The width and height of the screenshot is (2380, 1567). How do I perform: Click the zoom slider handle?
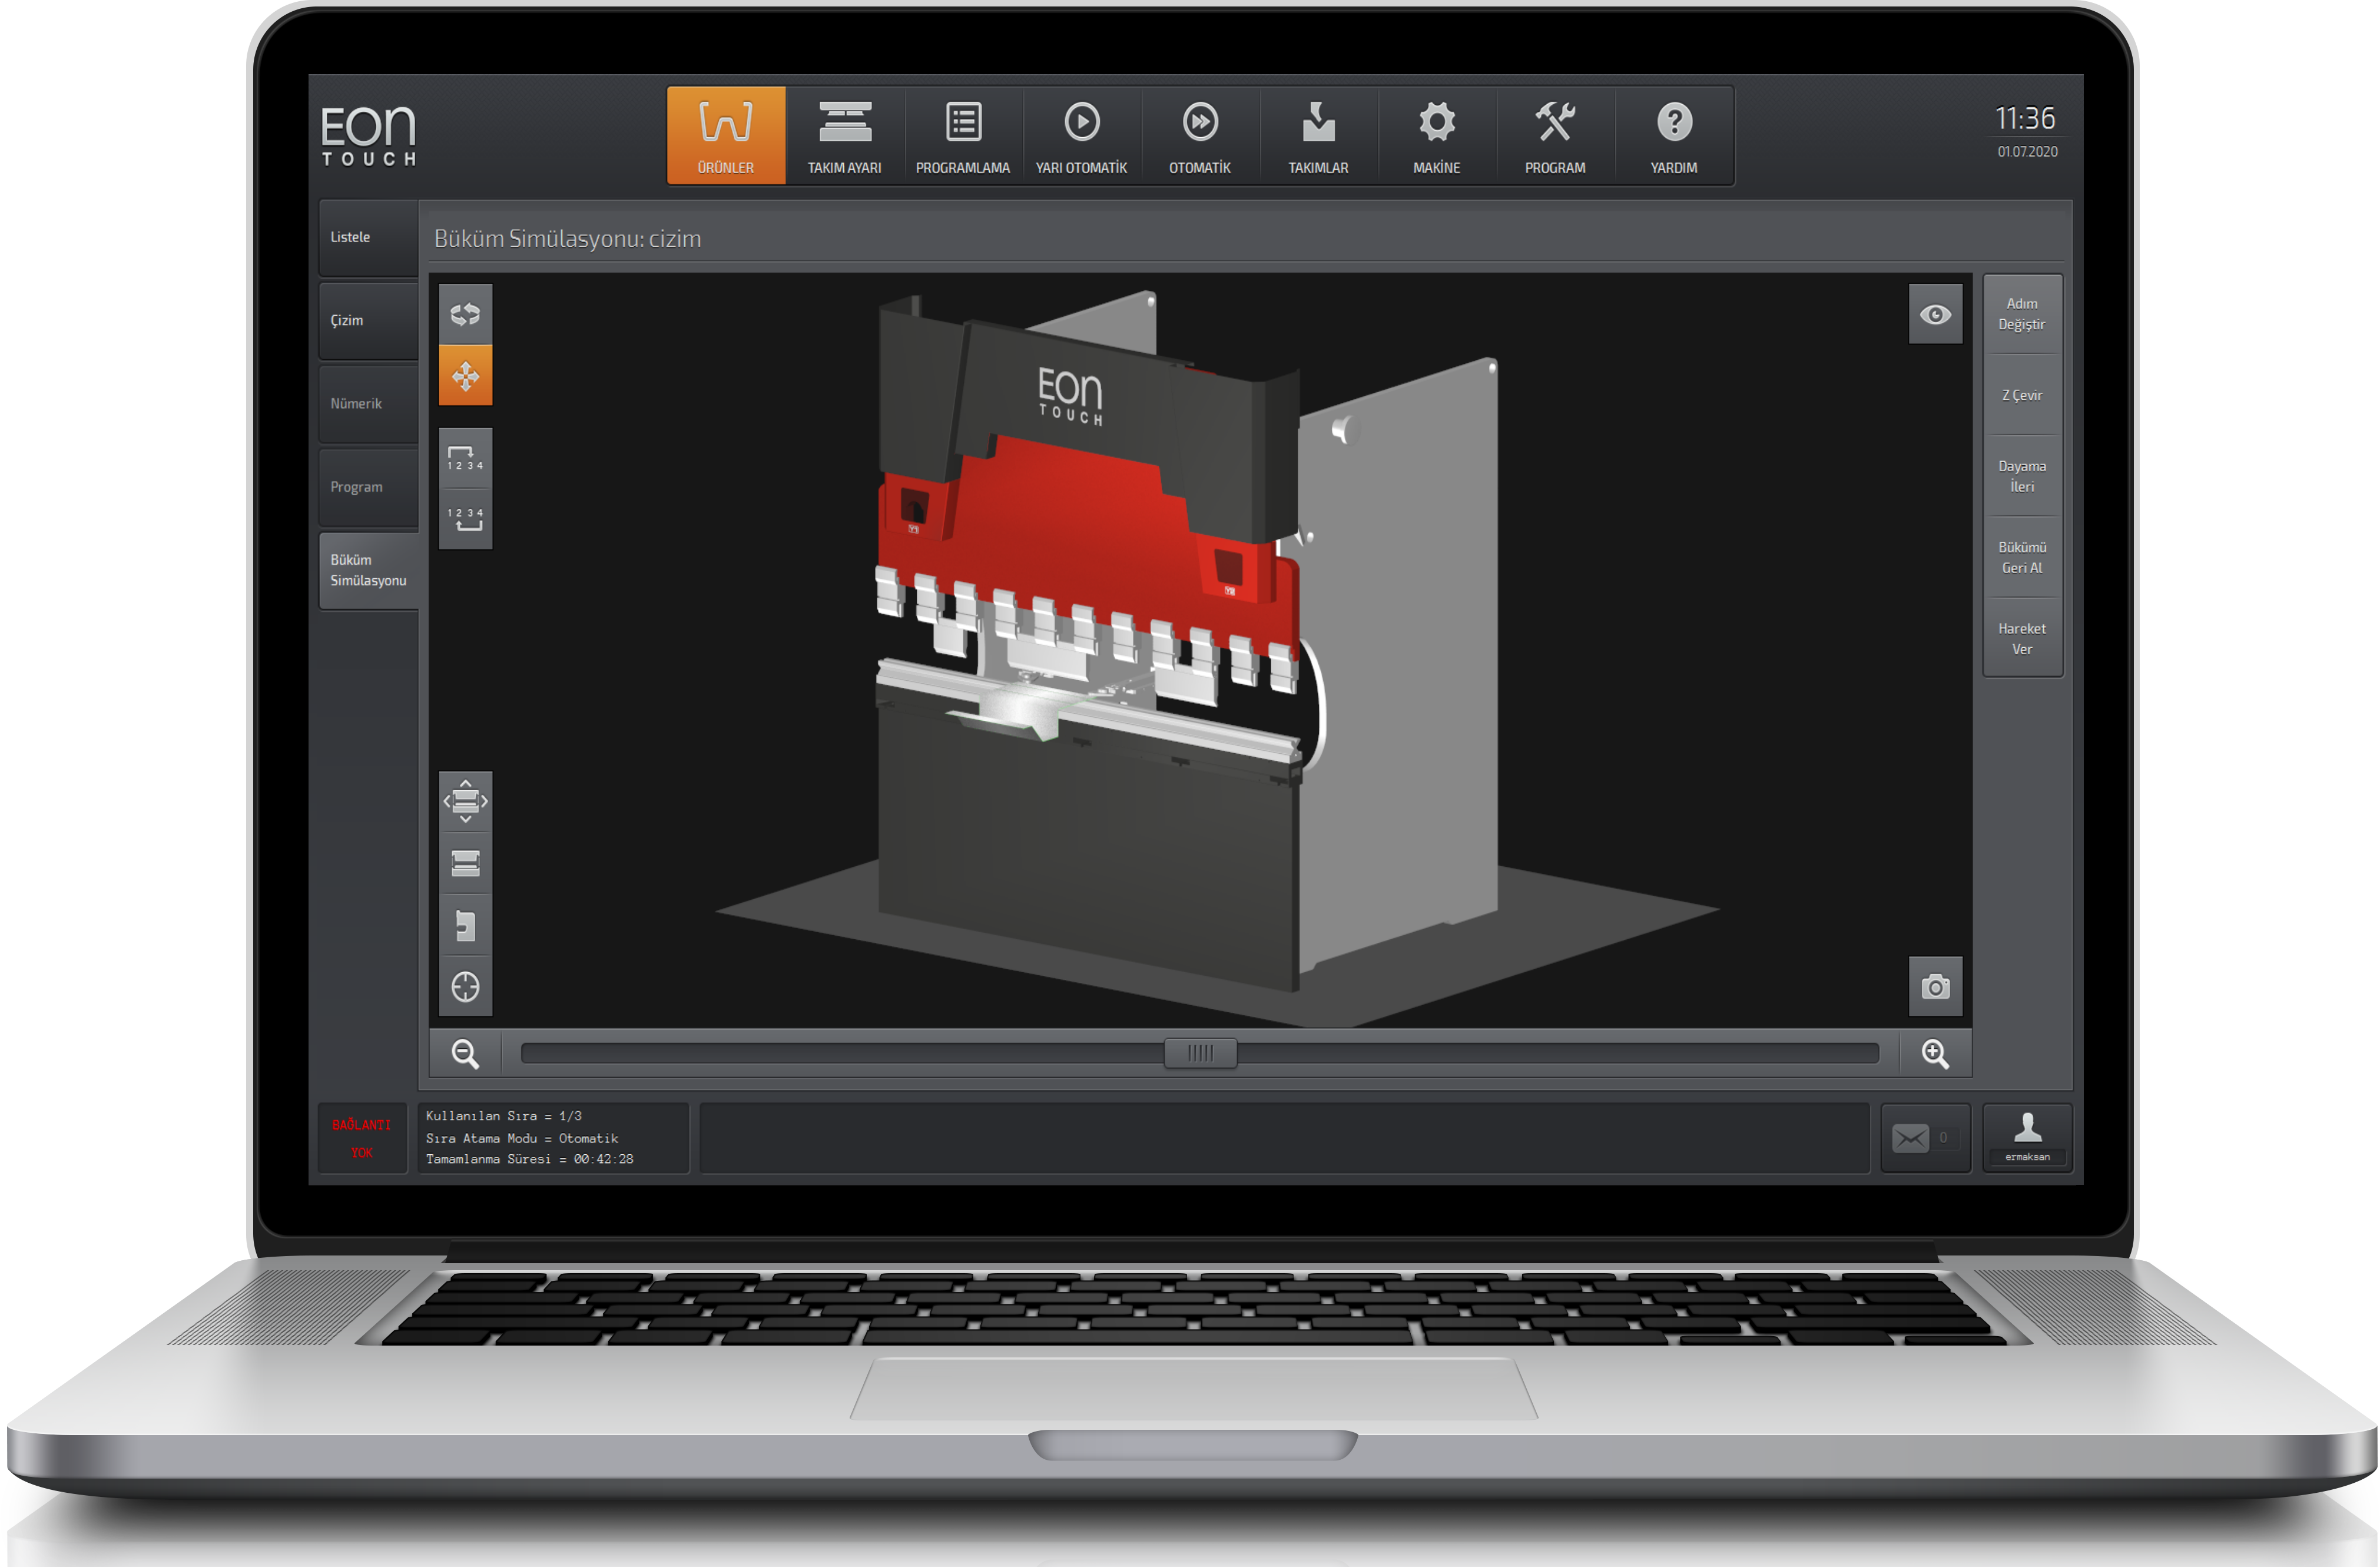(1200, 1053)
